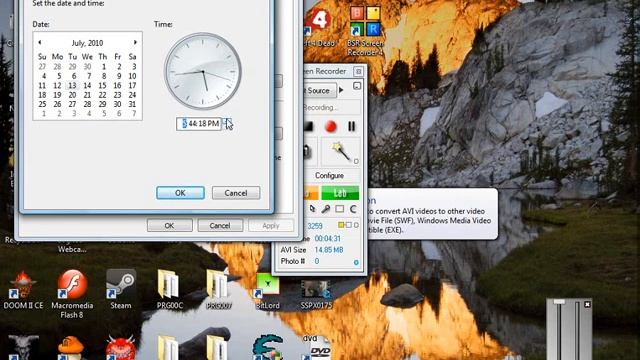
Task: Open the Left 4 Dead desktop shortcut
Action: coord(319,27)
